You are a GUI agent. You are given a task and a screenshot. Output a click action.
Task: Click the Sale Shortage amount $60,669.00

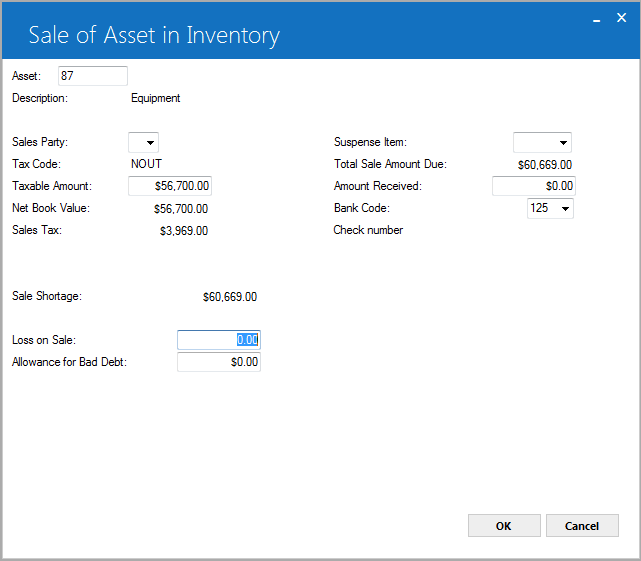click(230, 297)
